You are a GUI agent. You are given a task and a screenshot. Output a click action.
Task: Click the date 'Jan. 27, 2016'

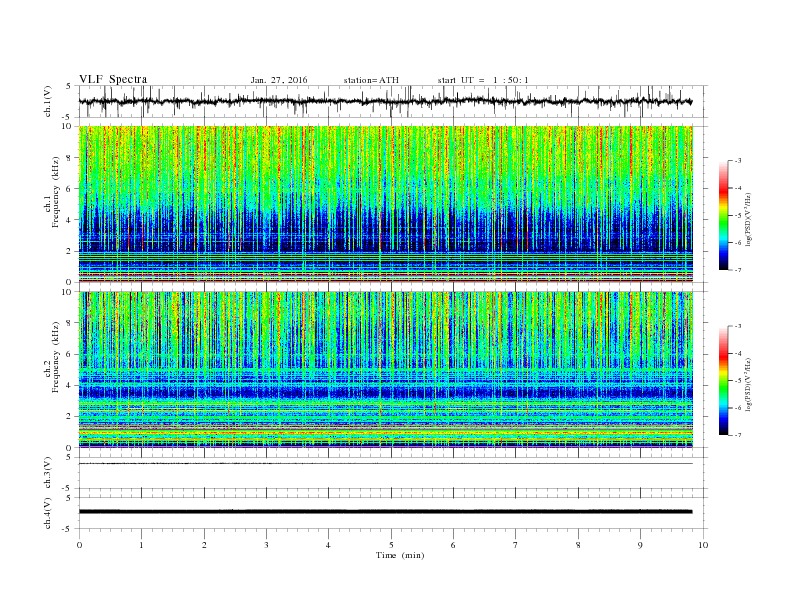click(279, 80)
